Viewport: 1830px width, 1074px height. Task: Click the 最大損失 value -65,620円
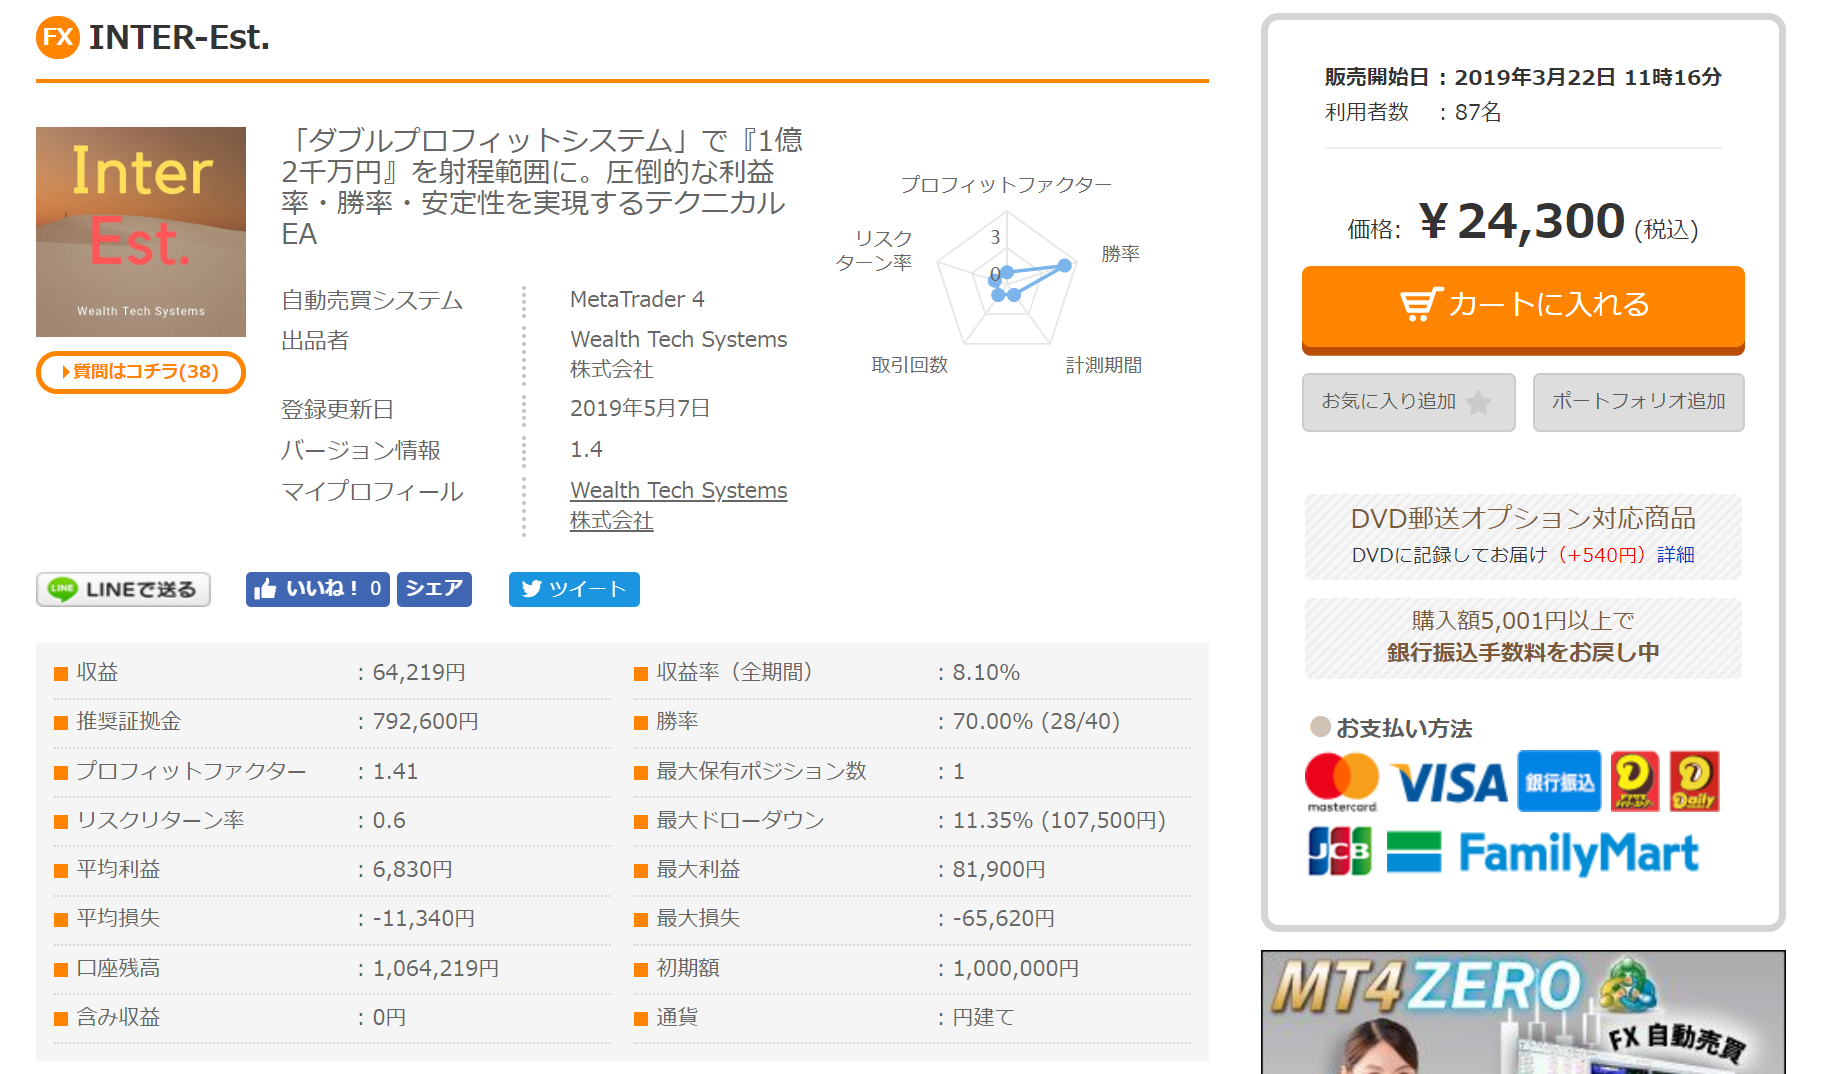[1003, 918]
